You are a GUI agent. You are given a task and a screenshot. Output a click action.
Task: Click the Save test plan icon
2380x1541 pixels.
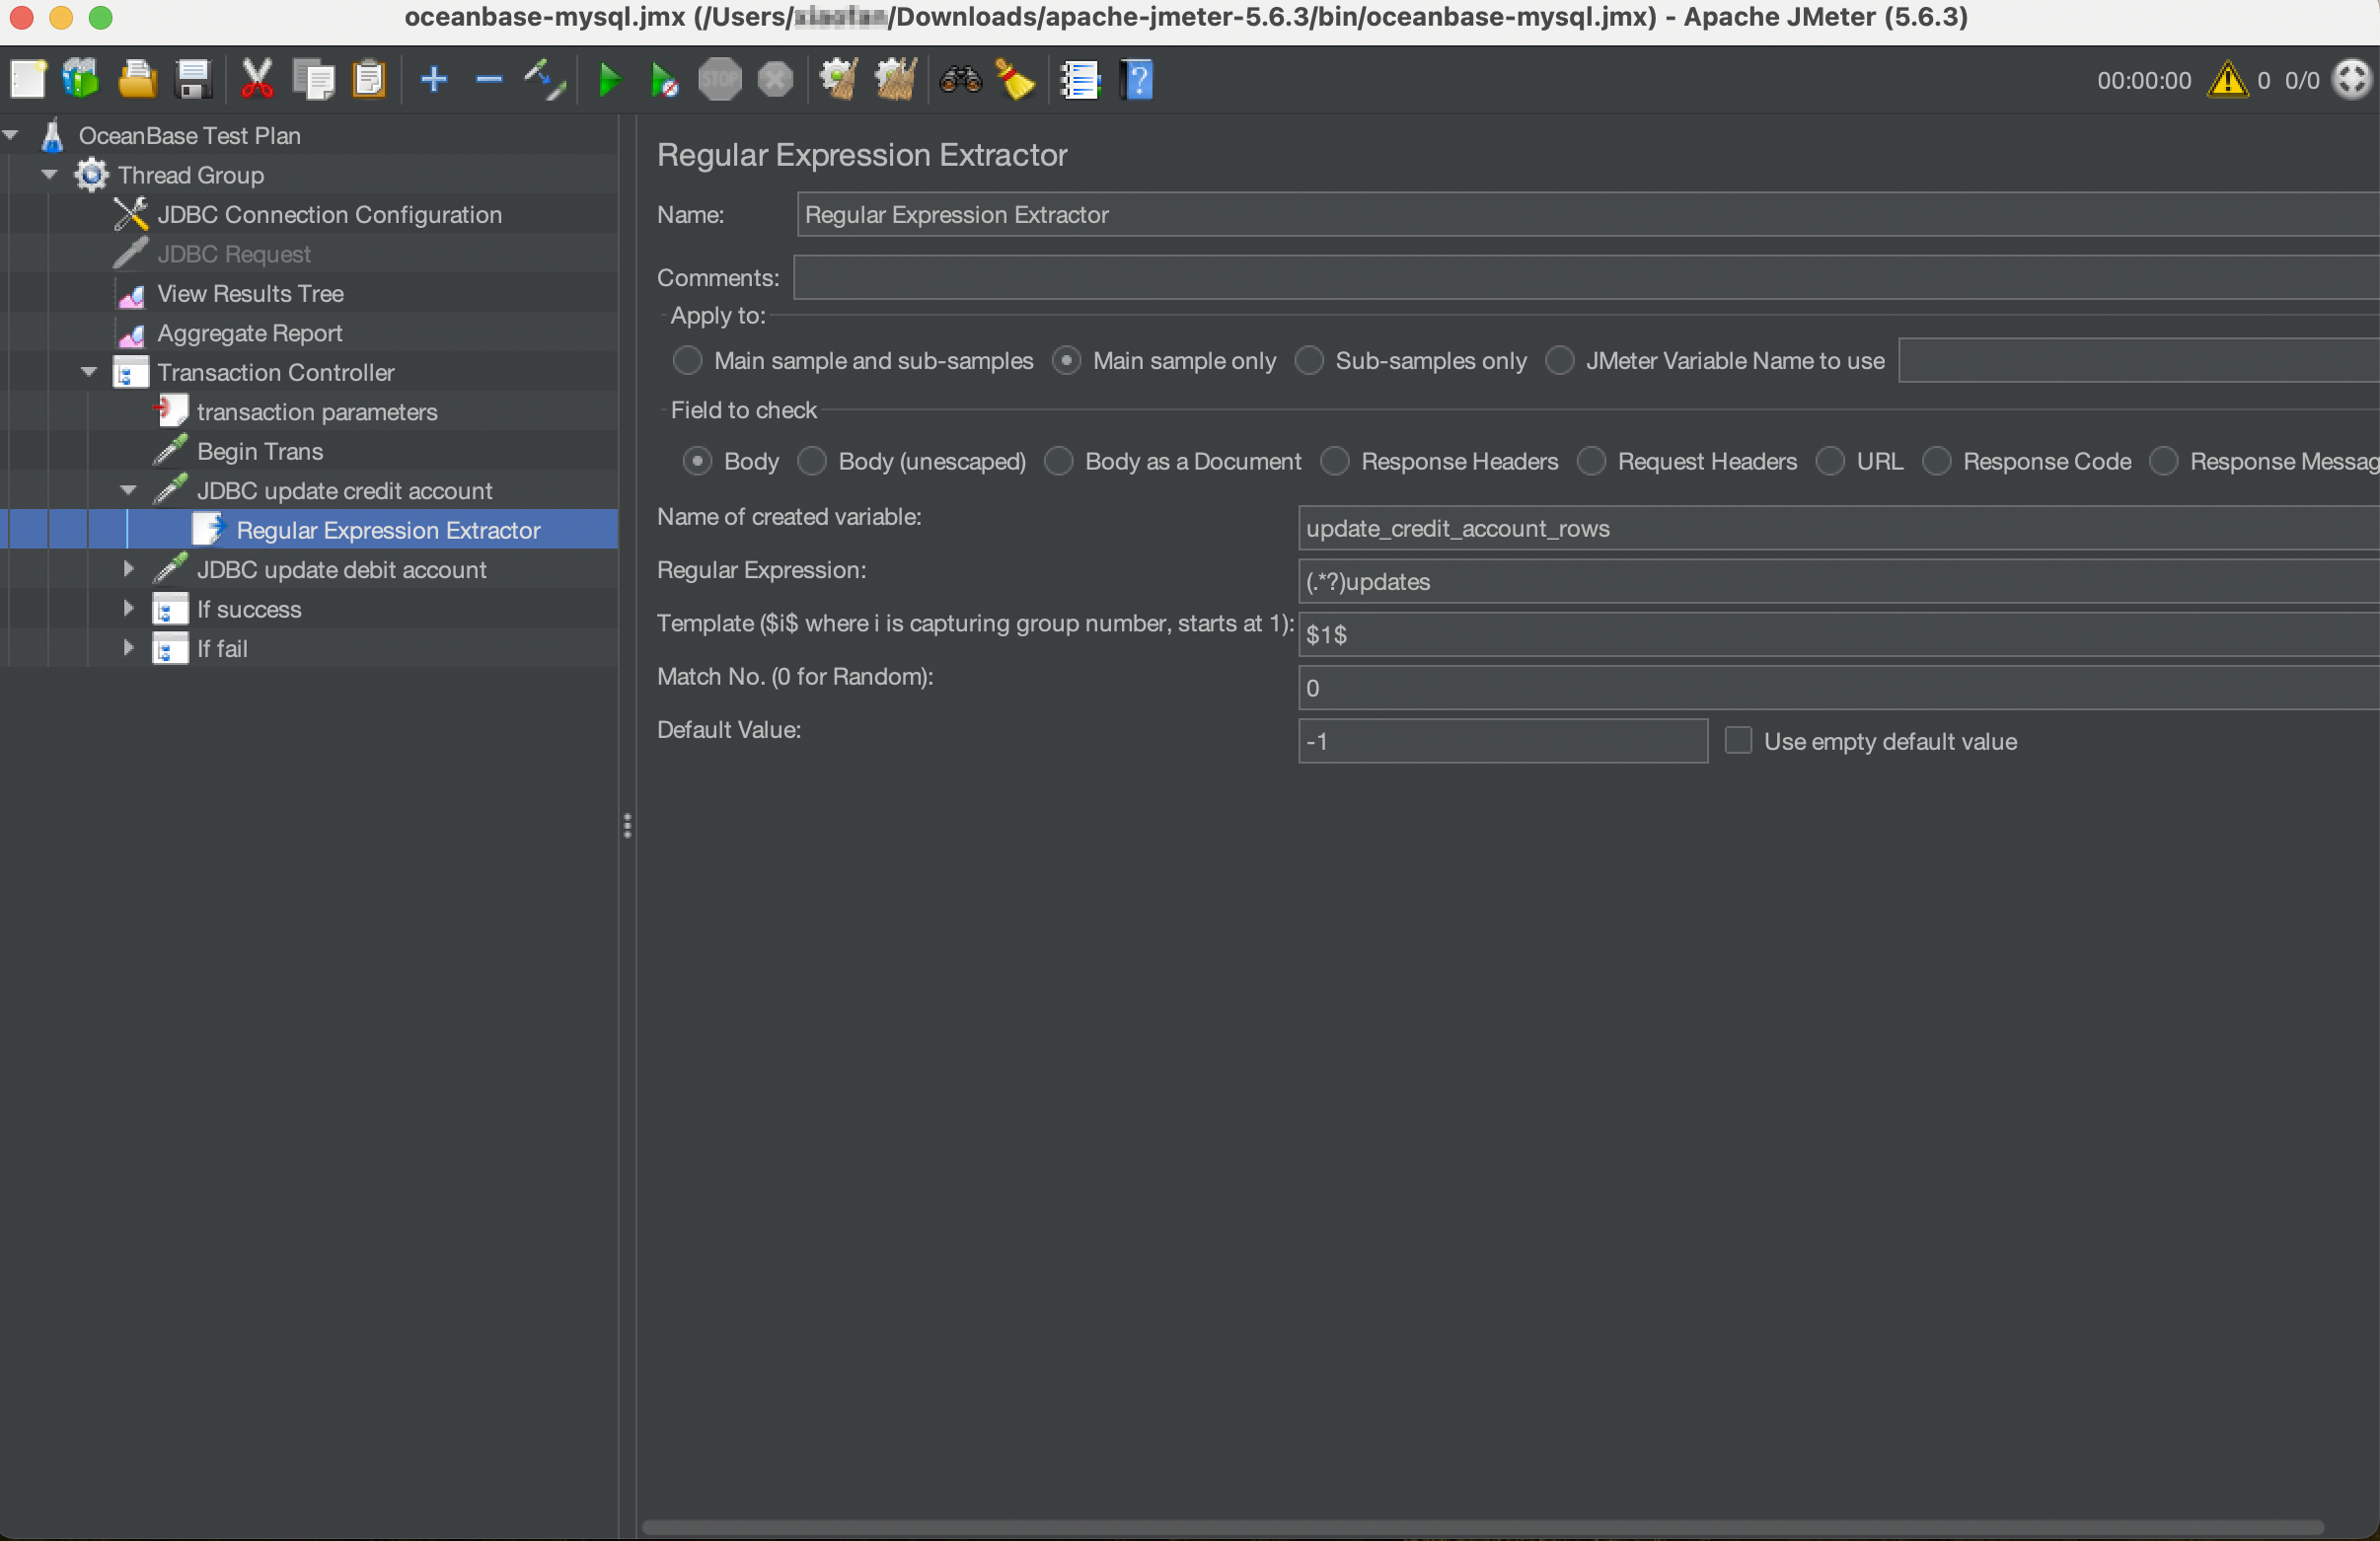point(192,79)
